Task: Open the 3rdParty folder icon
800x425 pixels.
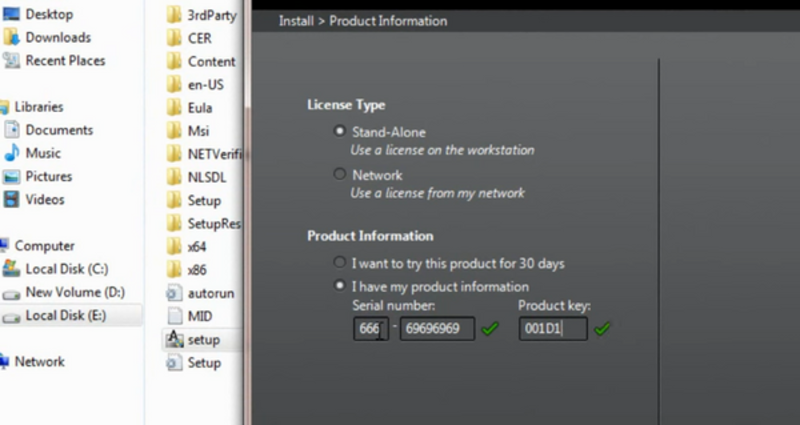Action: point(174,14)
